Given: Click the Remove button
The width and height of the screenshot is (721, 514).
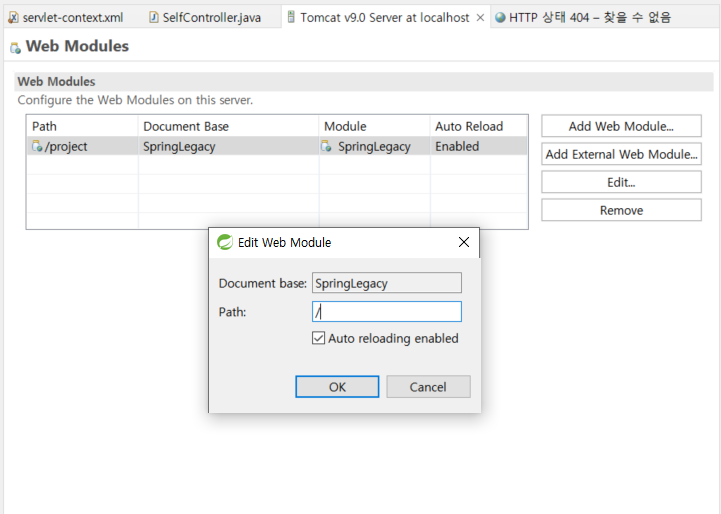Looking at the screenshot, I should (x=621, y=210).
